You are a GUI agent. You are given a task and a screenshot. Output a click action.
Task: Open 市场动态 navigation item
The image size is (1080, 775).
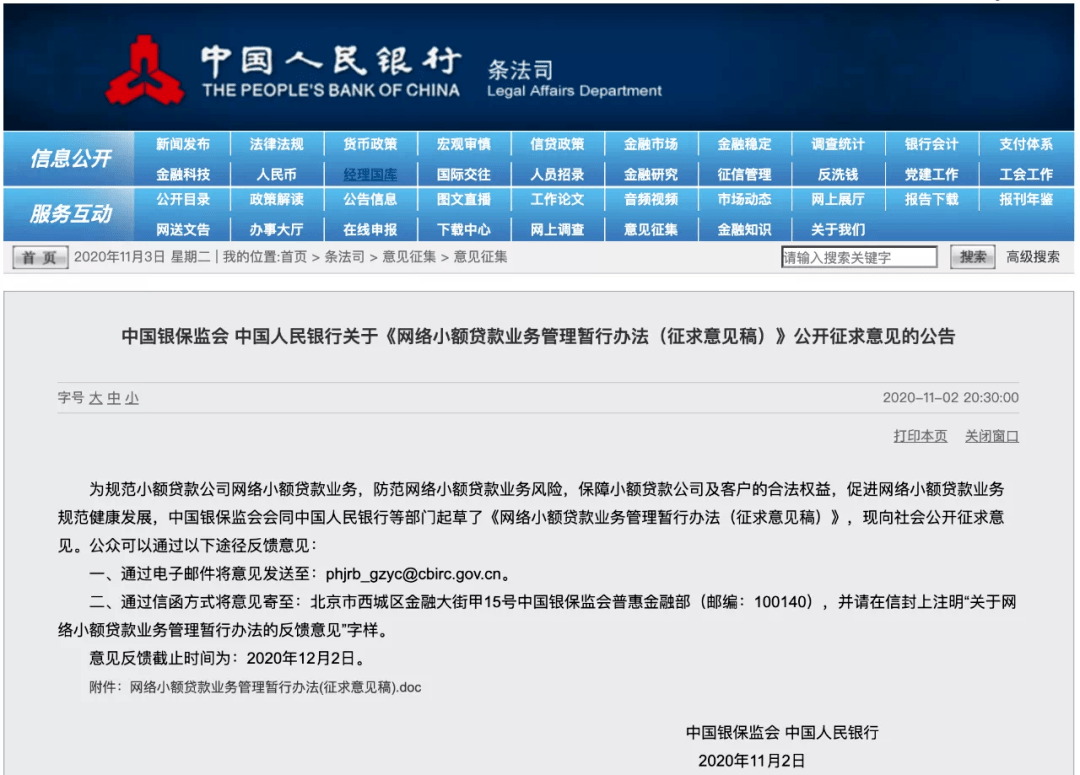tap(745, 199)
